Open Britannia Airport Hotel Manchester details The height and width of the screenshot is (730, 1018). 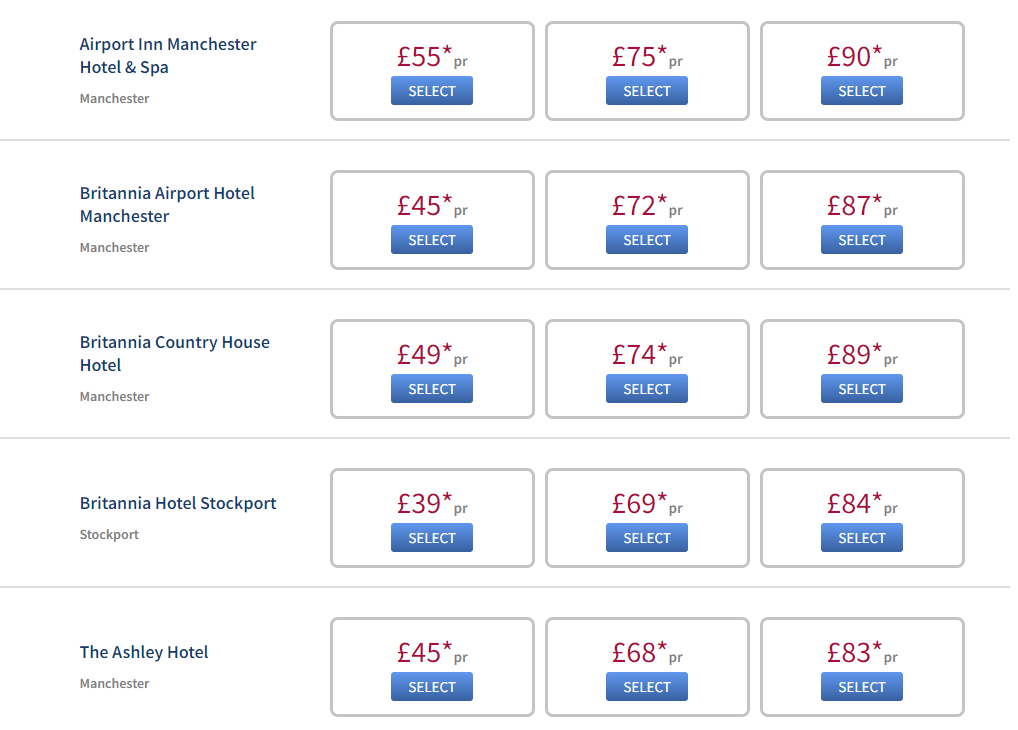click(x=167, y=205)
